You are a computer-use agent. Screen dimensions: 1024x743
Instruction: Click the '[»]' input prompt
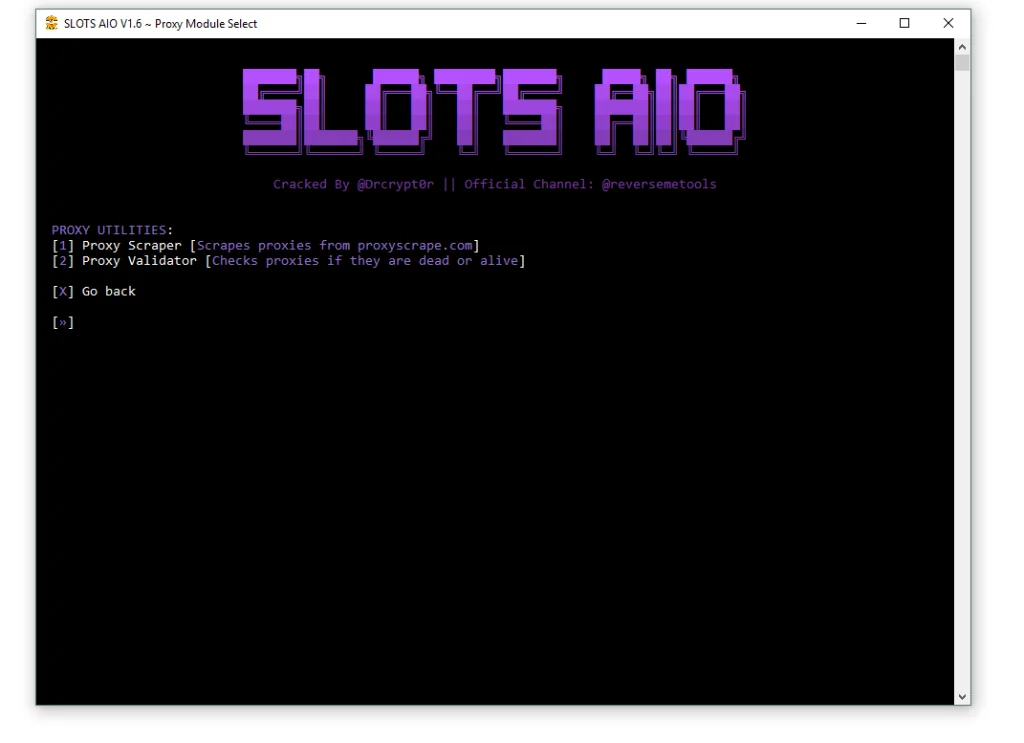click(x=63, y=322)
